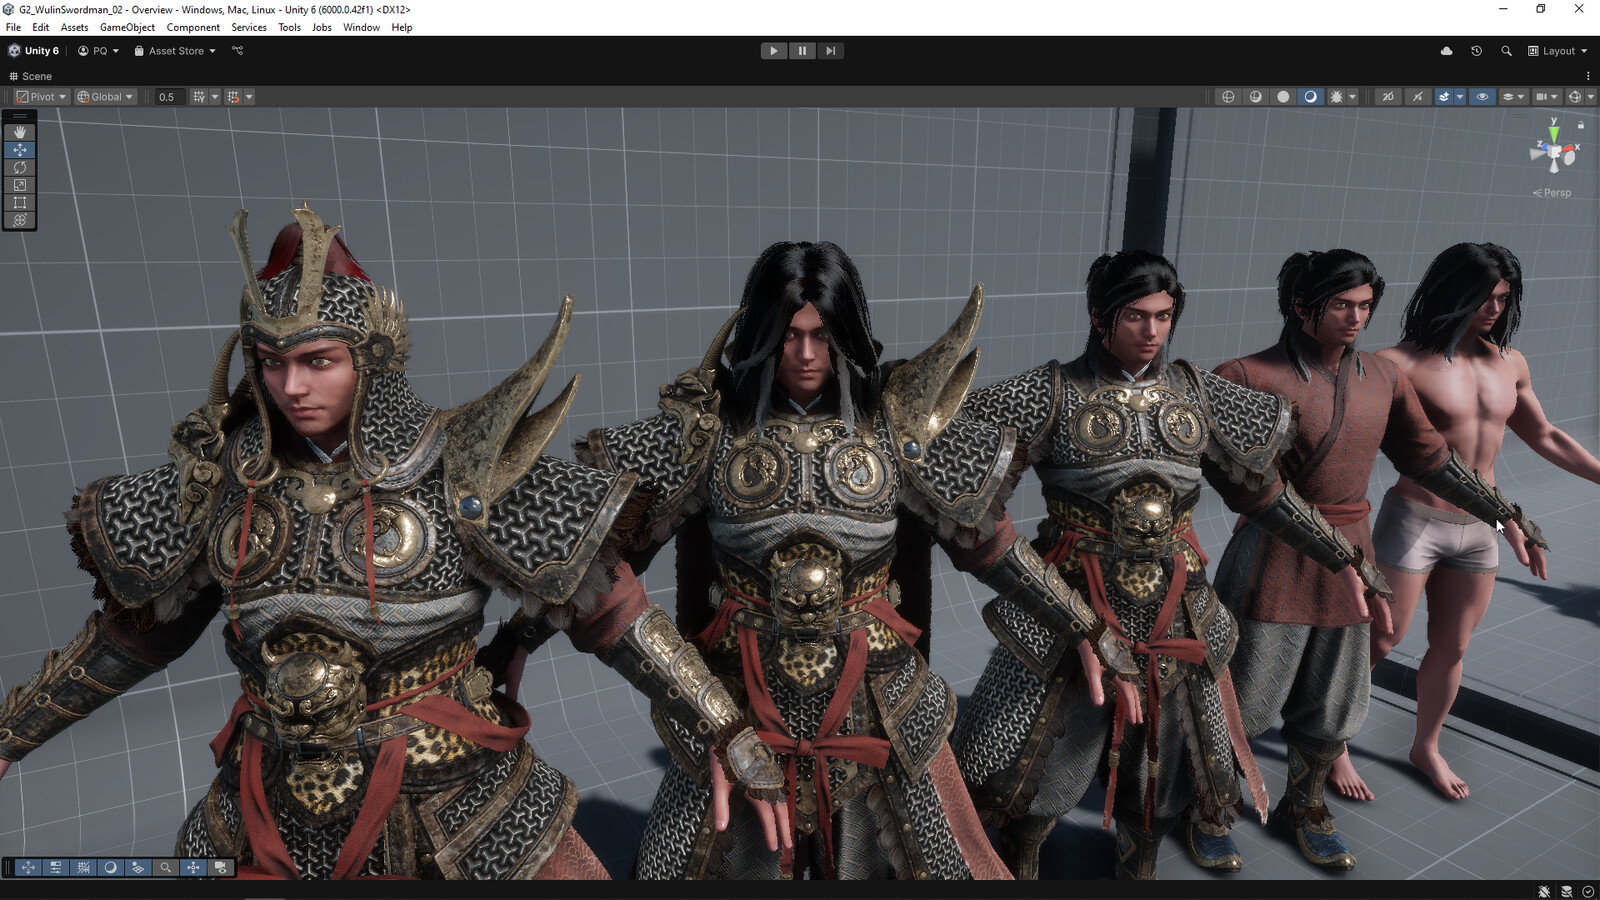Select the Transform tool
This screenshot has height=900, width=1600.
pyautogui.click(x=20, y=220)
